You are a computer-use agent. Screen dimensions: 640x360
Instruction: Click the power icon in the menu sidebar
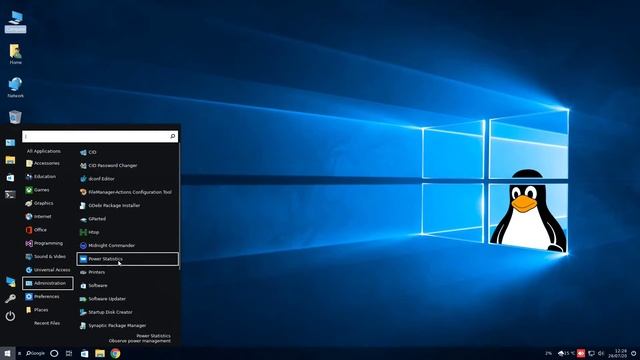click(x=10, y=316)
